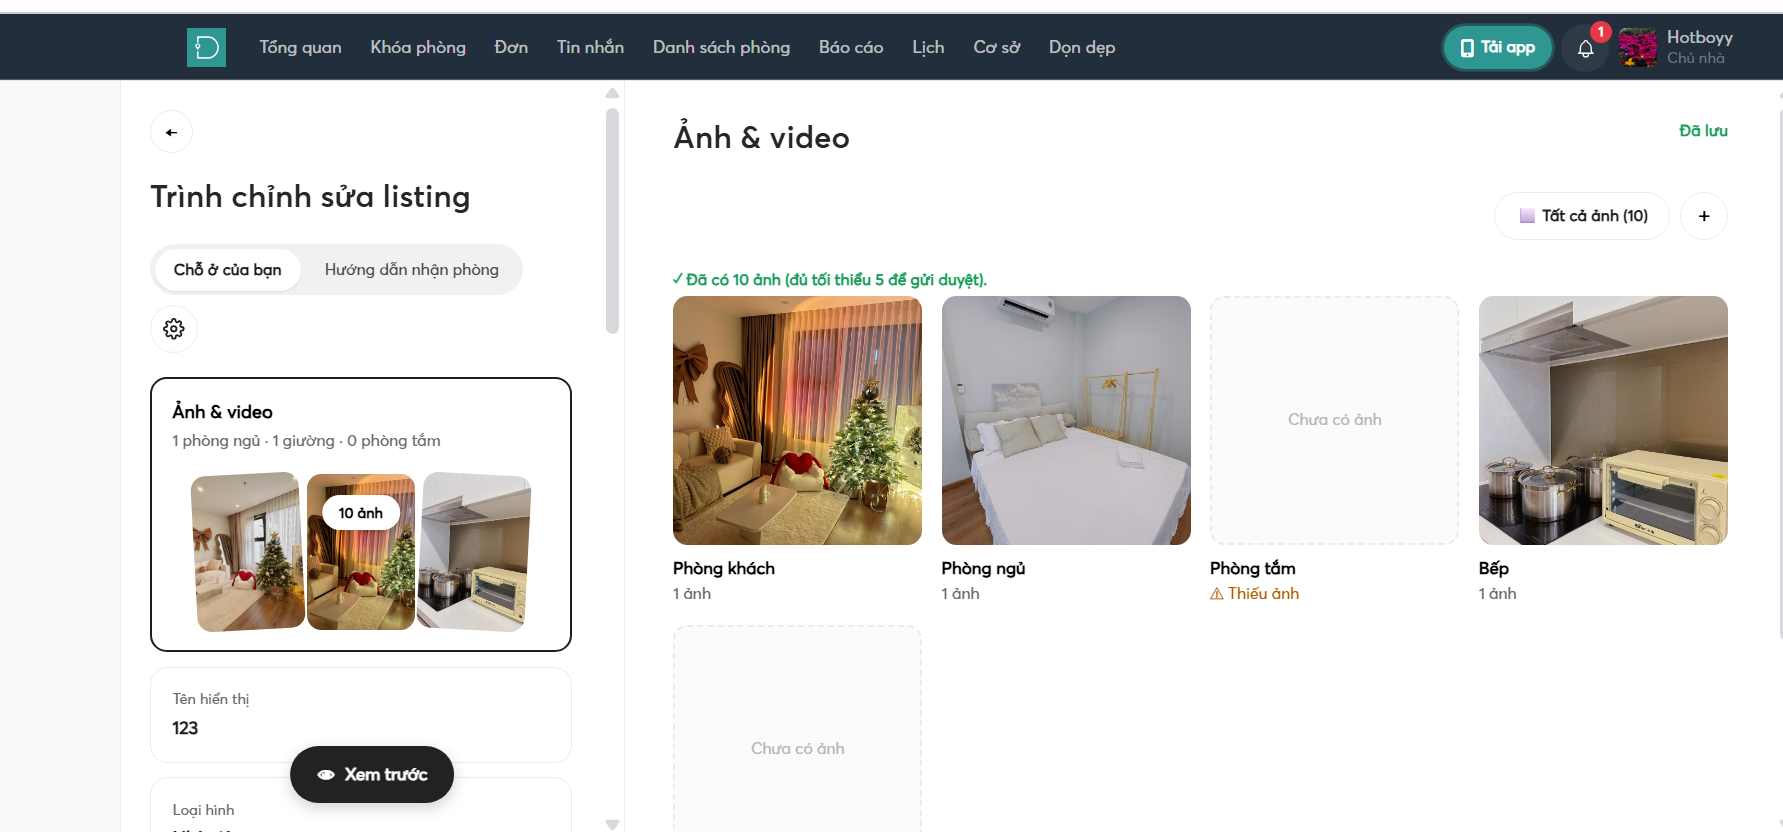Go to the Cơ sở page

click(x=997, y=47)
